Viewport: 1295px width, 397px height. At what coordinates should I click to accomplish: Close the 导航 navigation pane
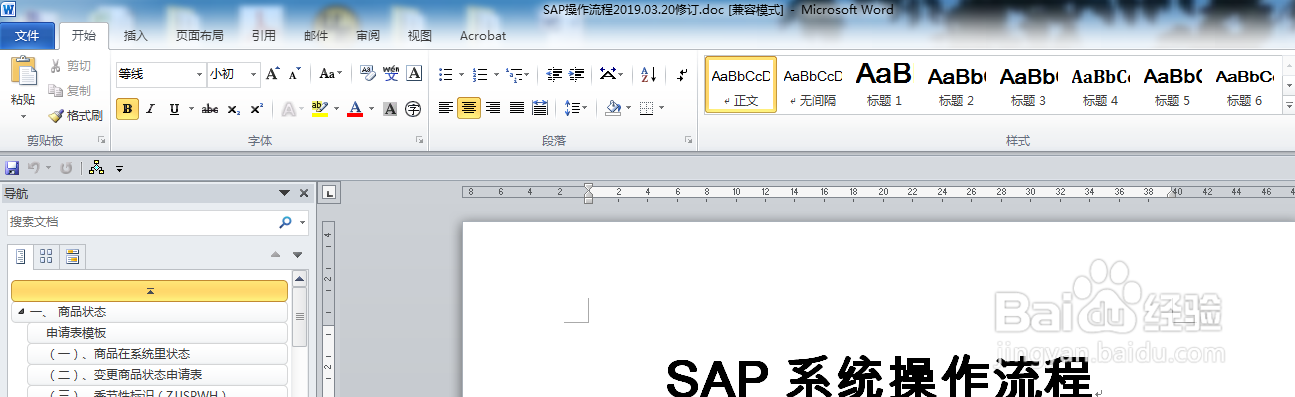coord(304,193)
